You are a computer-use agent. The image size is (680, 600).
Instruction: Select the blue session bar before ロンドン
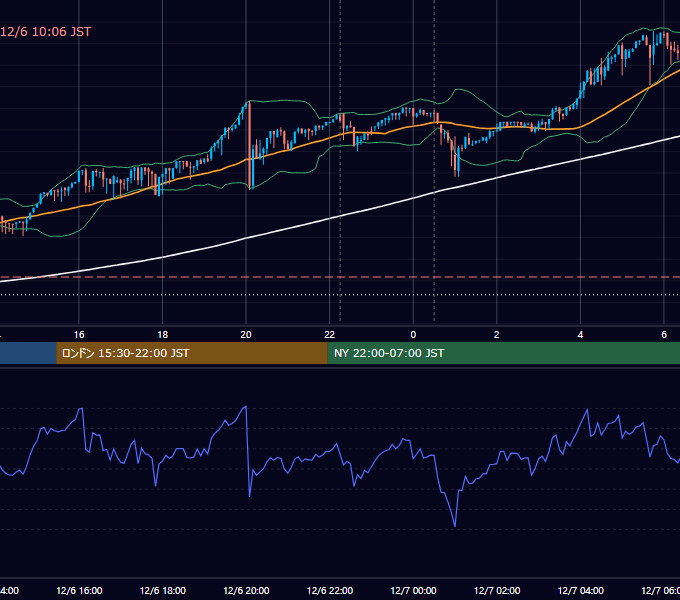[28, 353]
